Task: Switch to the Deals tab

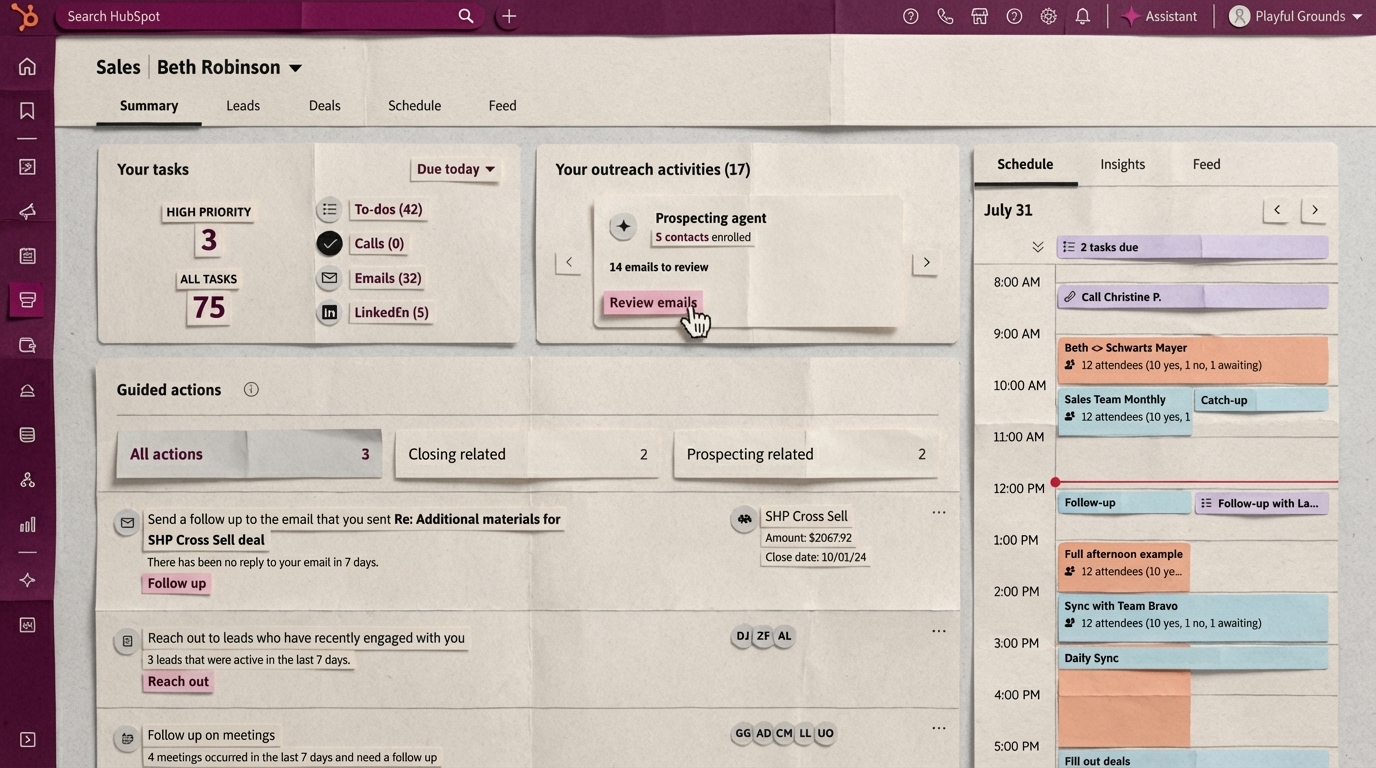Action: 324,105
